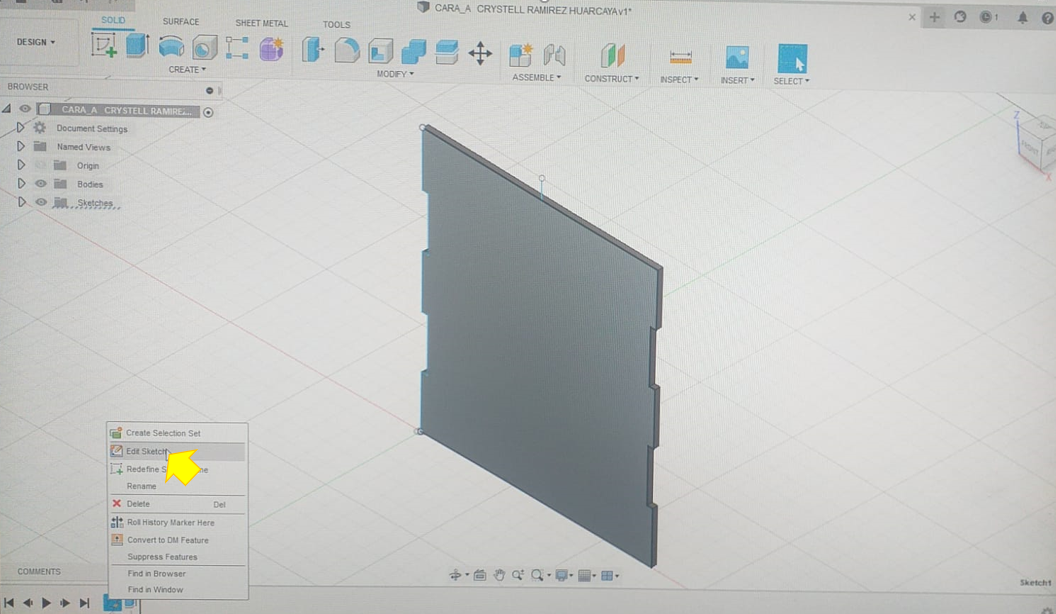The height and width of the screenshot is (614, 1056).
Task: Select the Combine tool
Action: pyautogui.click(x=414, y=51)
